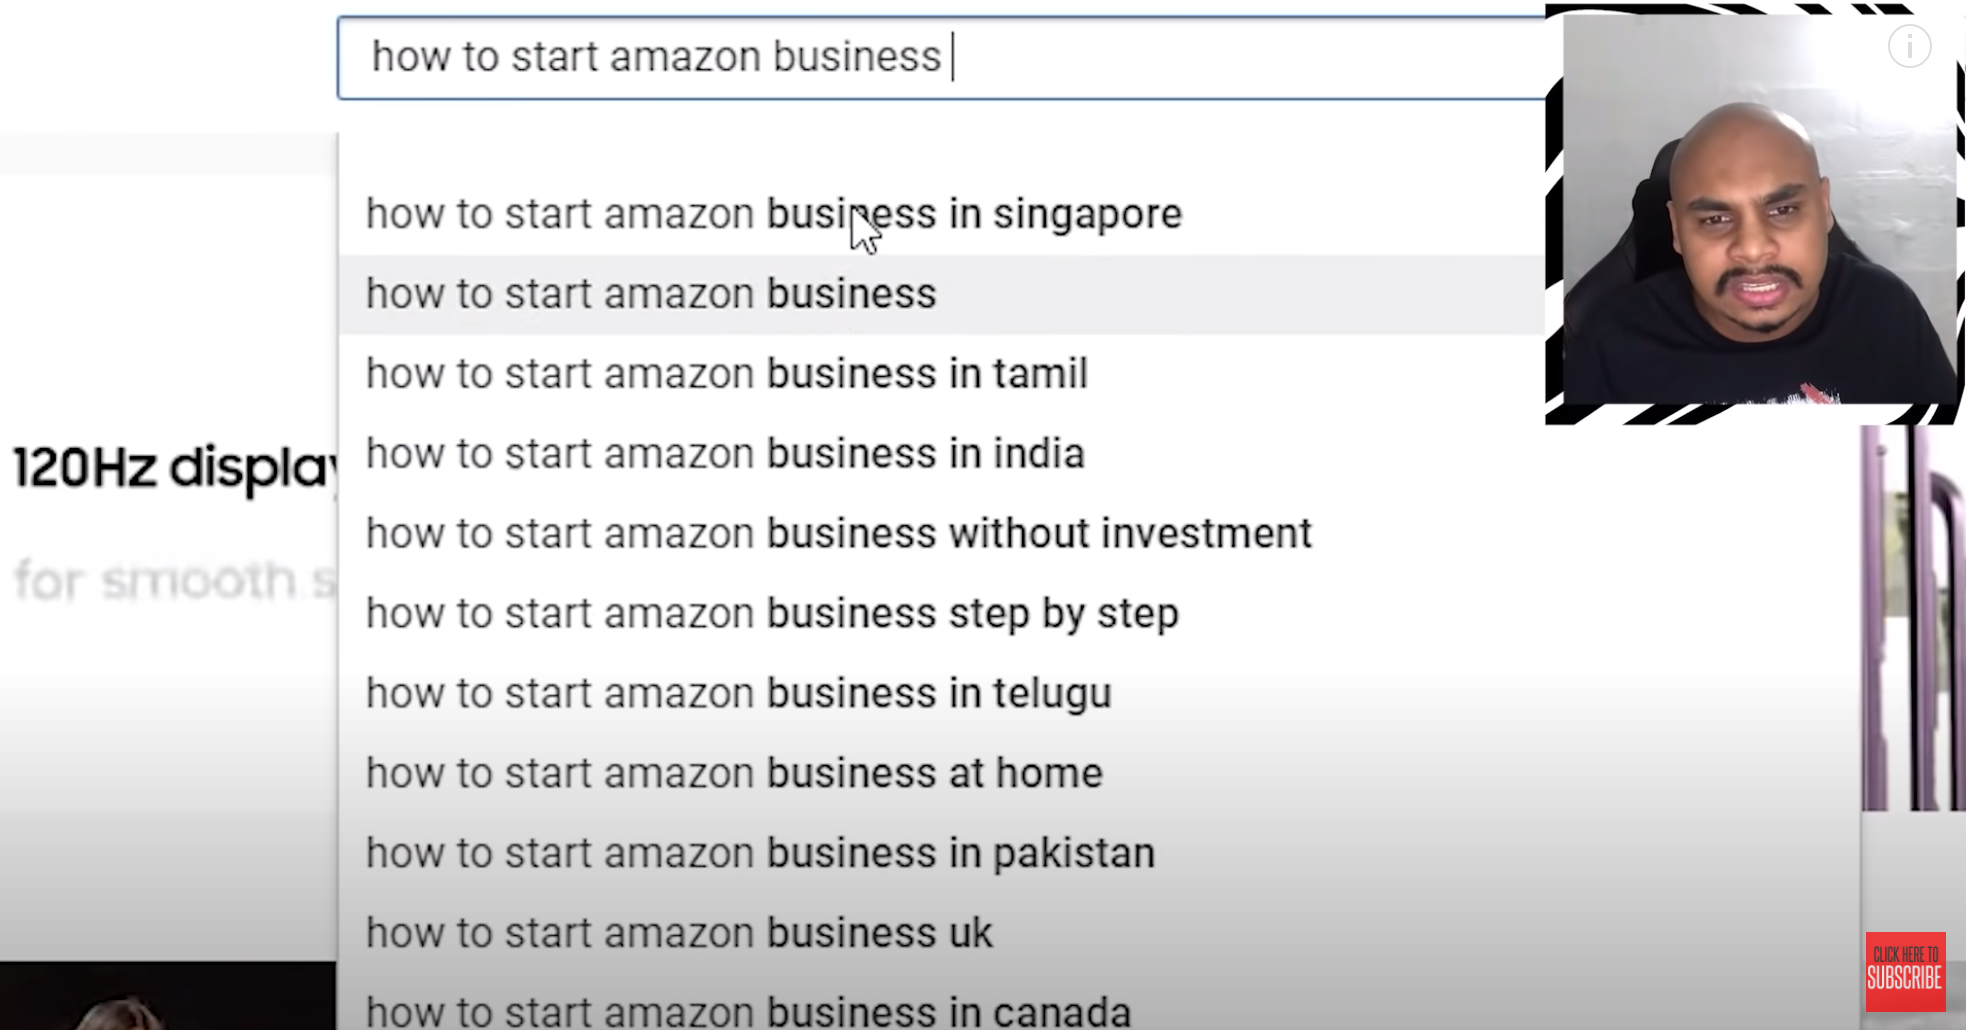Choose the highlighted 'how to start amazon business' suggestion
The width and height of the screenshot is (1966, 1030).
click(x=941, y=294)
